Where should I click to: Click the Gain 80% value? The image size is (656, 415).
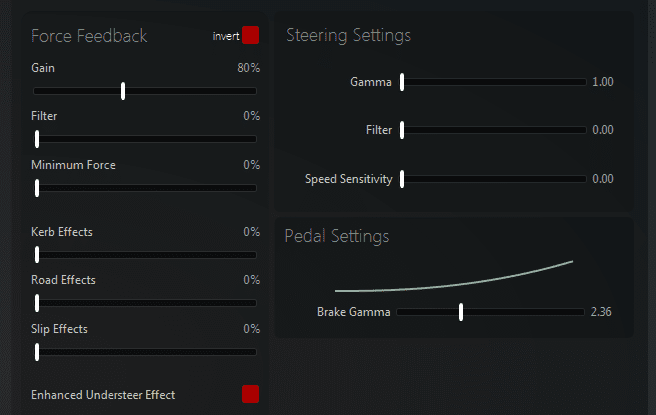pyautogui.click(x=248, y=68)
